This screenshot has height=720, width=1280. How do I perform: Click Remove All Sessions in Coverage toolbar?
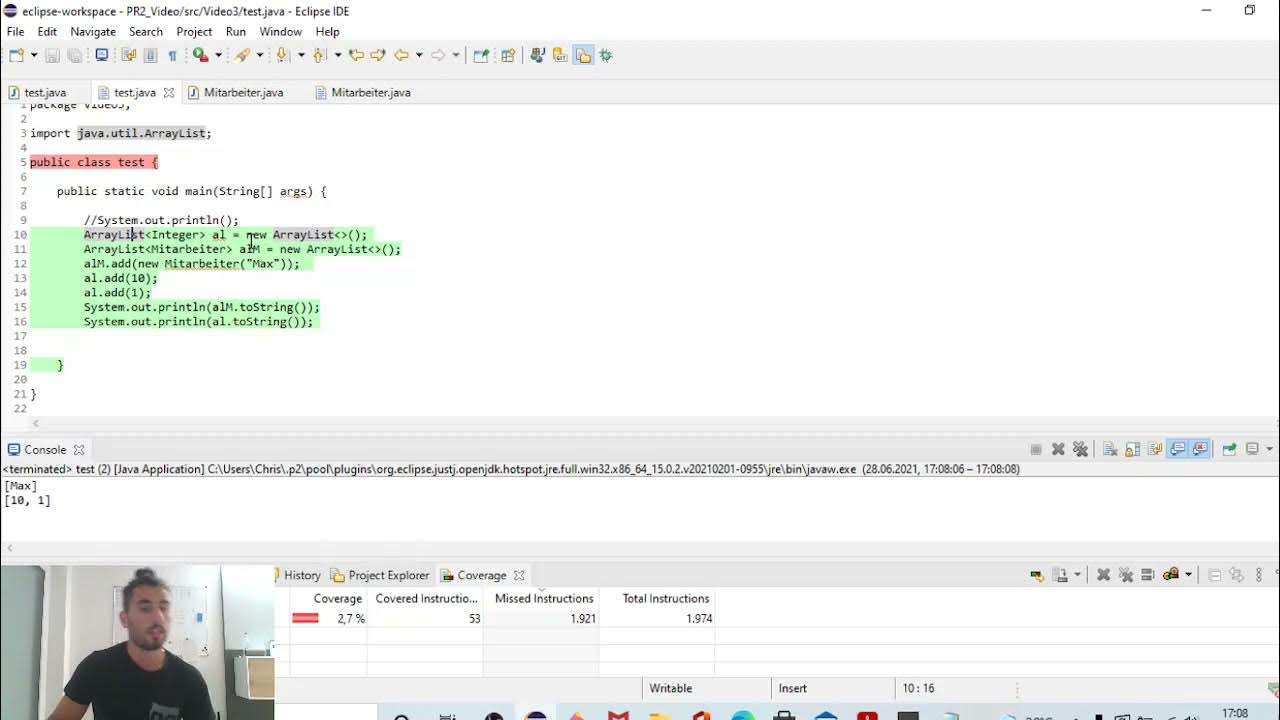[x=1125, y=575]
